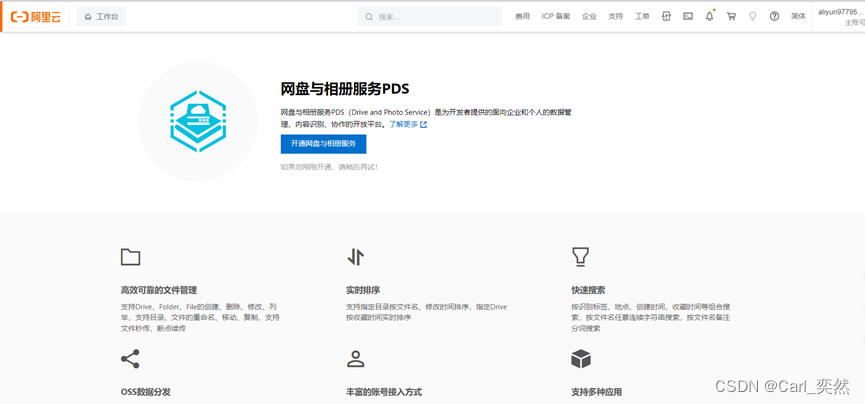Click the API code bracket icon
Screen dimensions: 865x404
666,17
